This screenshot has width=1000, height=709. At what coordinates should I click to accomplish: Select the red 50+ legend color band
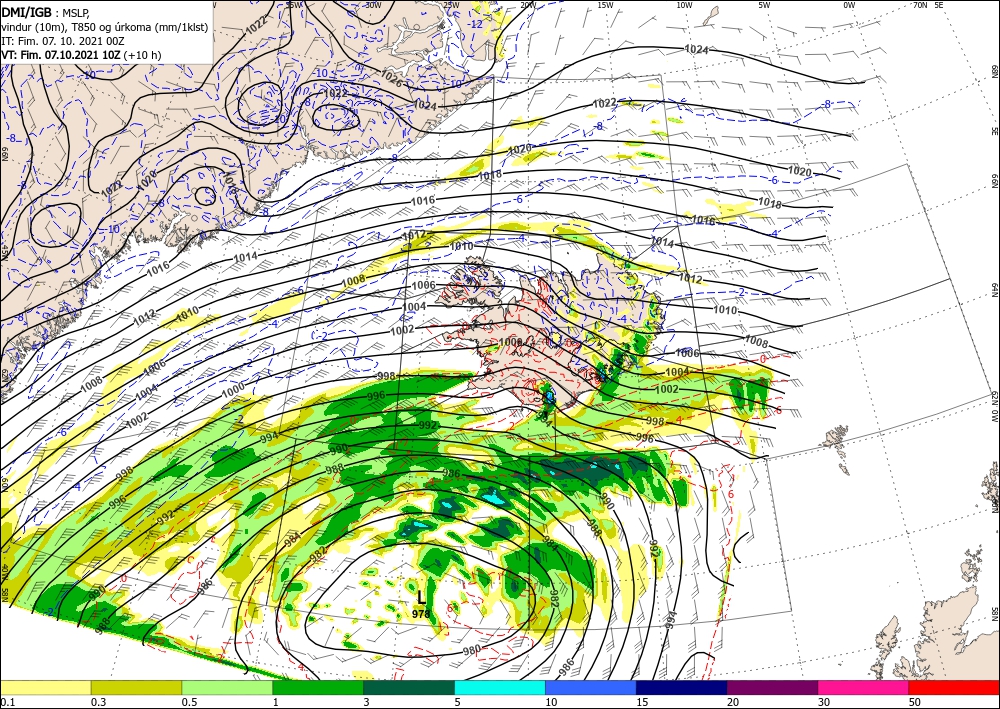tap(954, 687)
